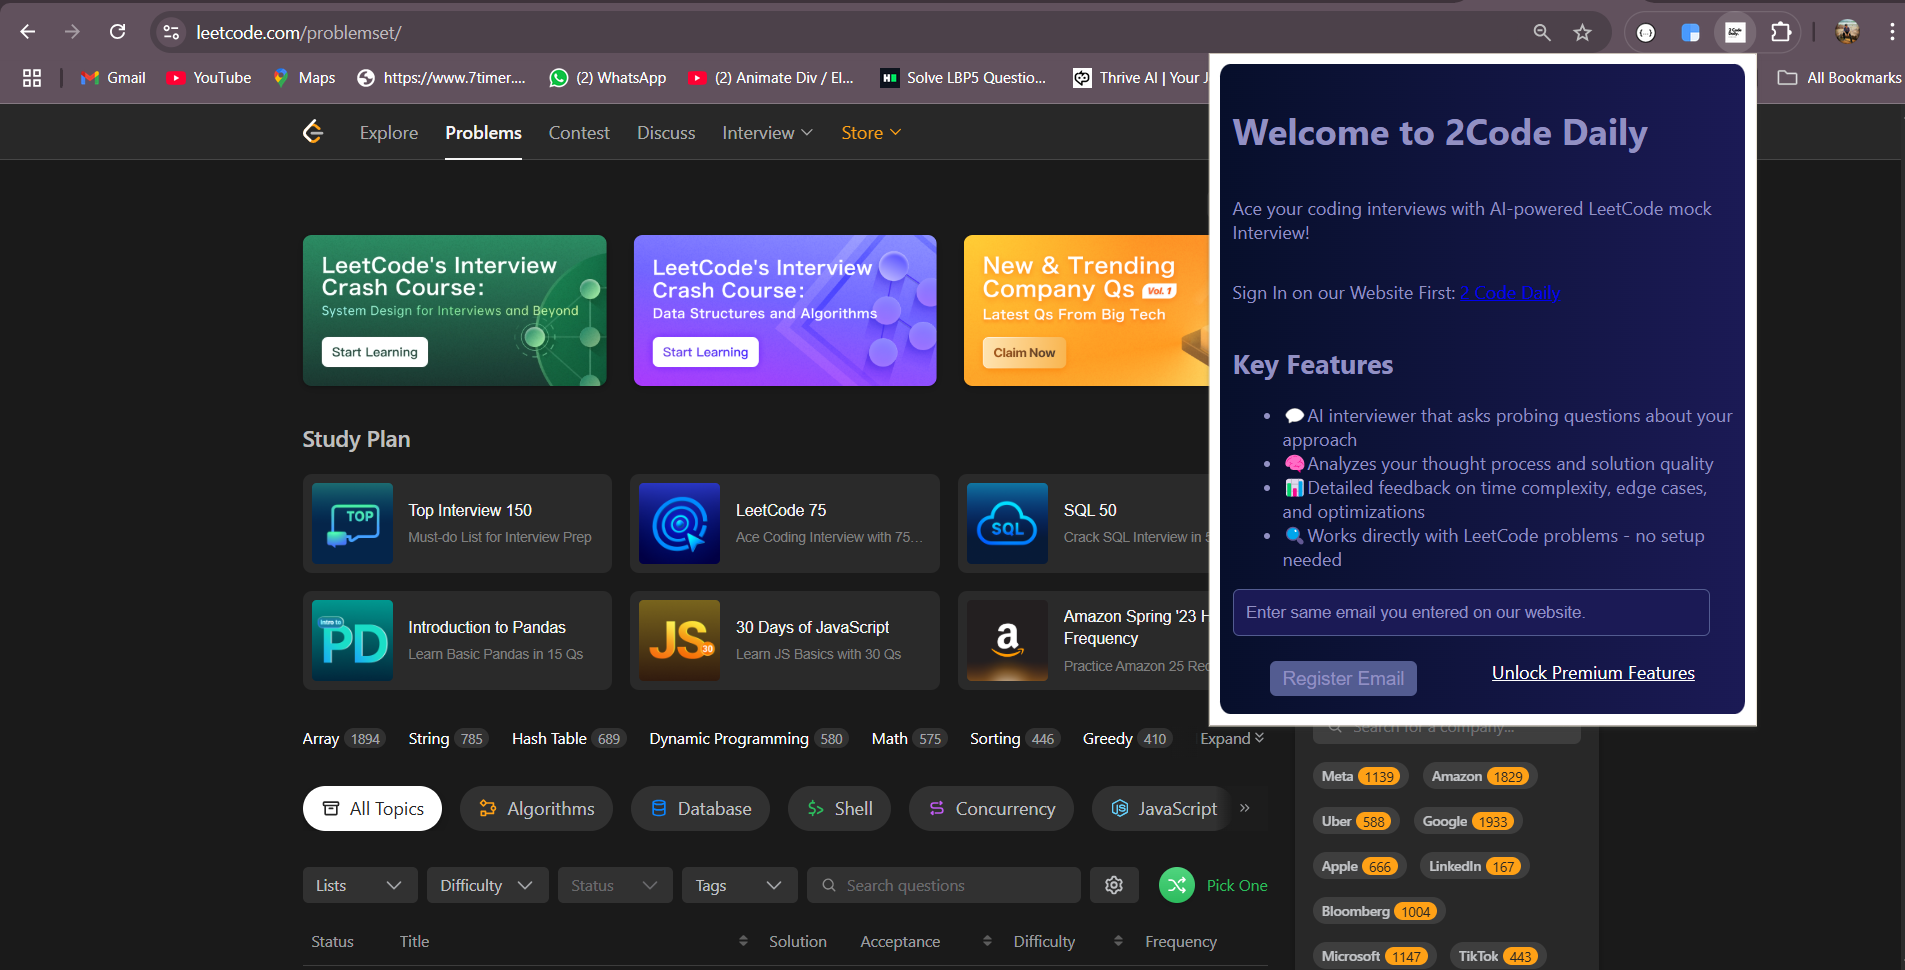Show more topic categories with the chevrons
The width and height of the screenshot is (1905, 970).
coord(1245,808)
